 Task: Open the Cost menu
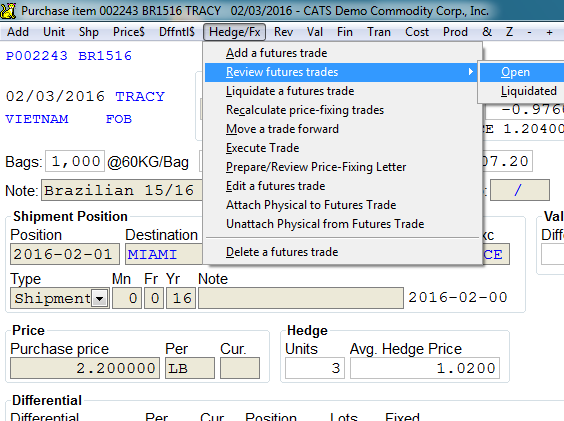tap(417, 32)
